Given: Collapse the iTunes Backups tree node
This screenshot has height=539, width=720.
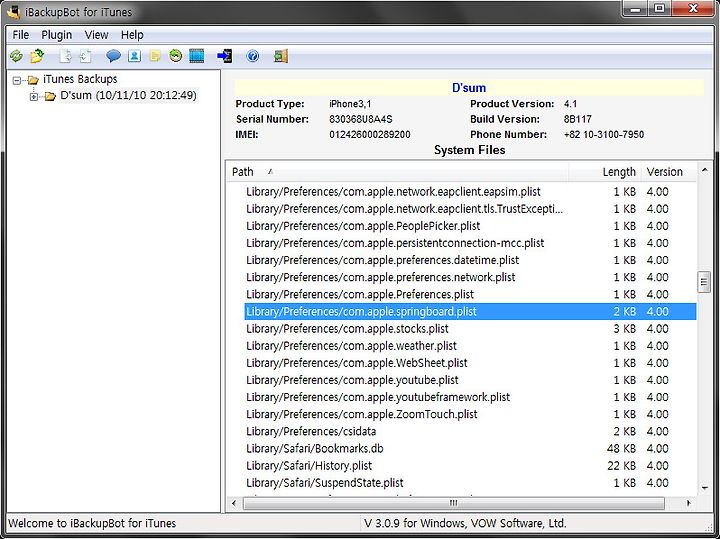Looking at the screenshot, I should [17, 81].
